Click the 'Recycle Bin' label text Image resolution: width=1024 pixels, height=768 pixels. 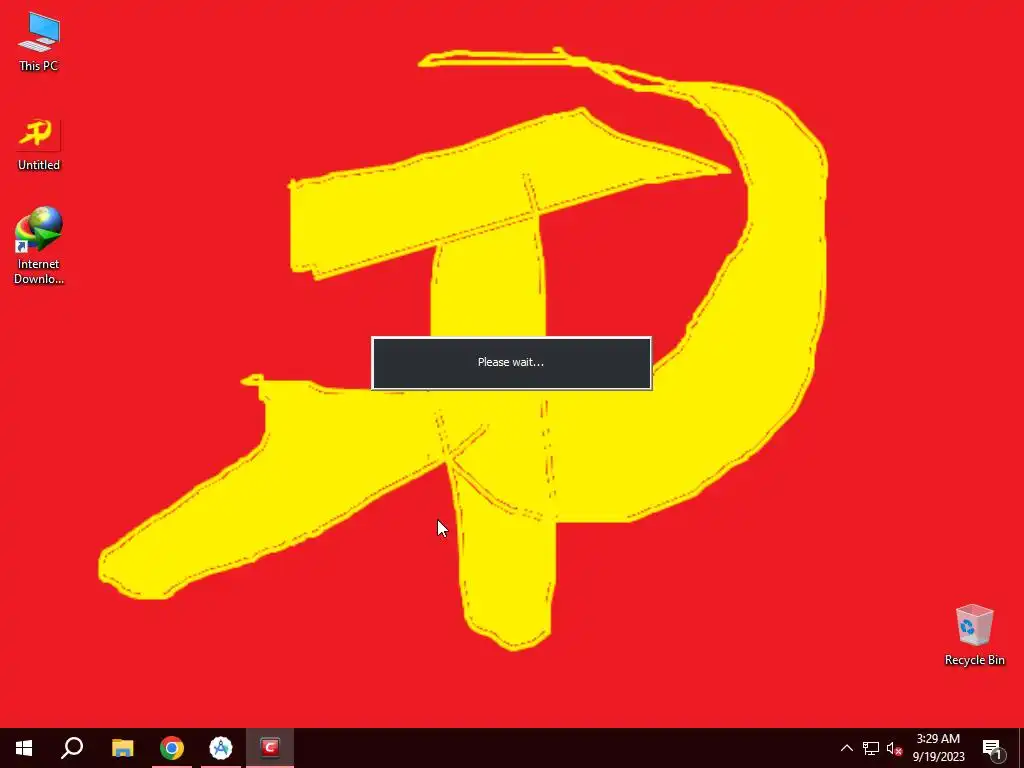(x=974, y=660)
